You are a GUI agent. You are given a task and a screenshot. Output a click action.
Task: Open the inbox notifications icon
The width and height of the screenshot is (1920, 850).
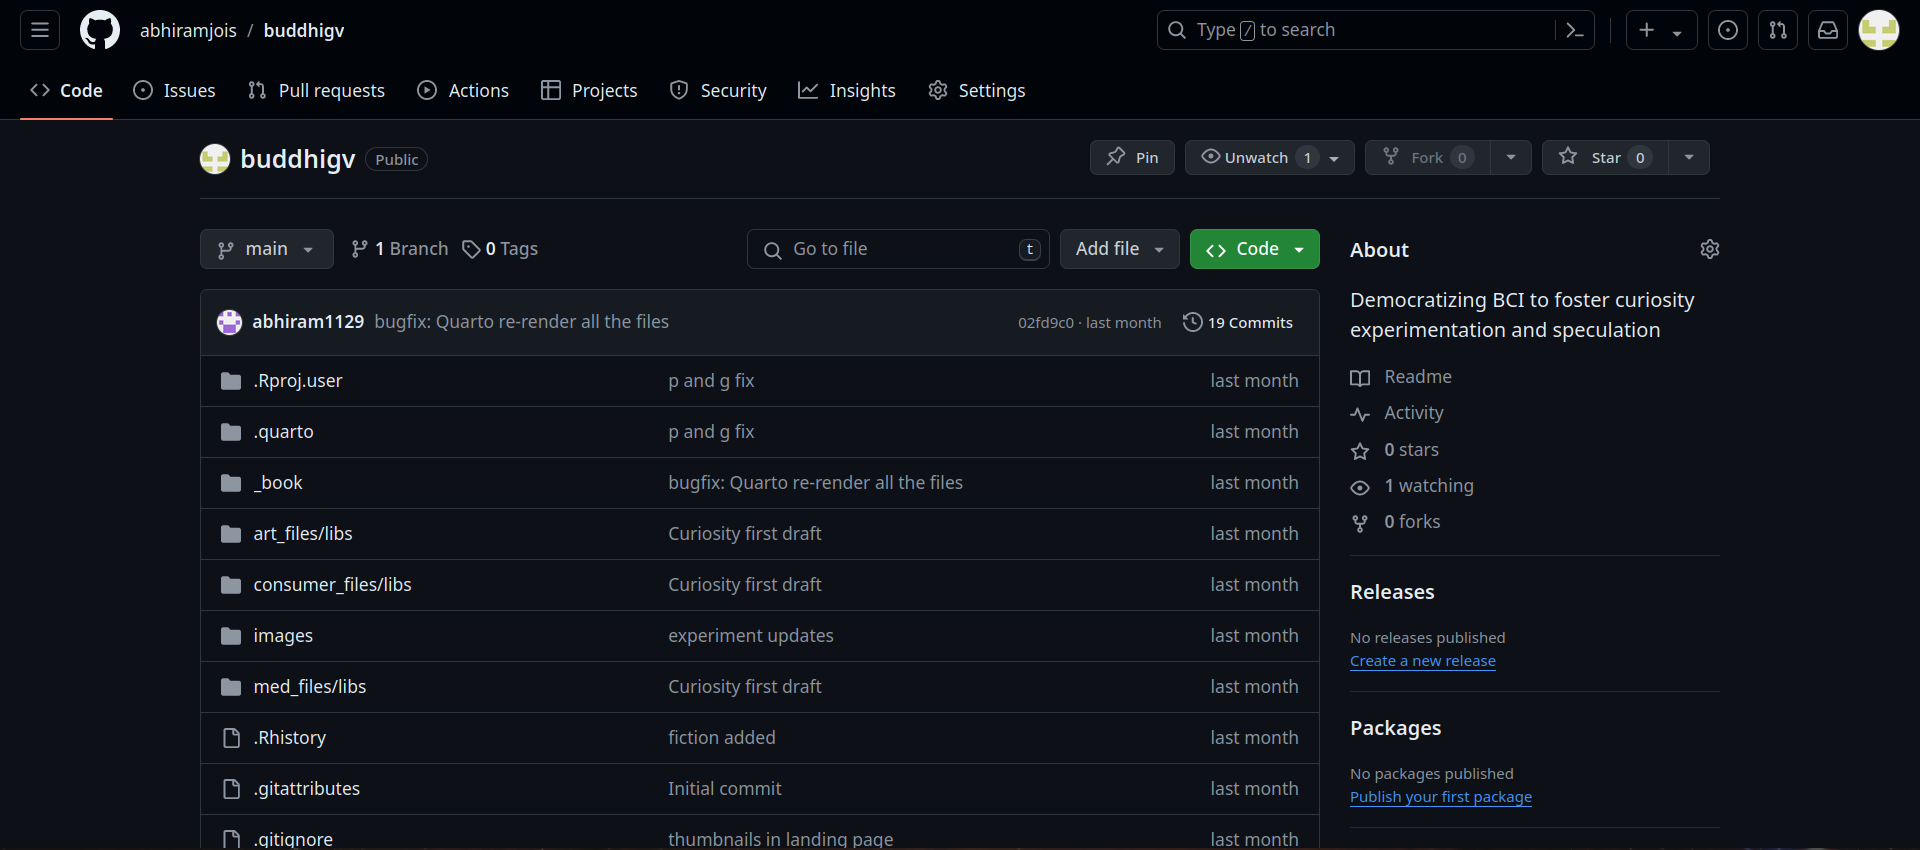(1828, 30)
